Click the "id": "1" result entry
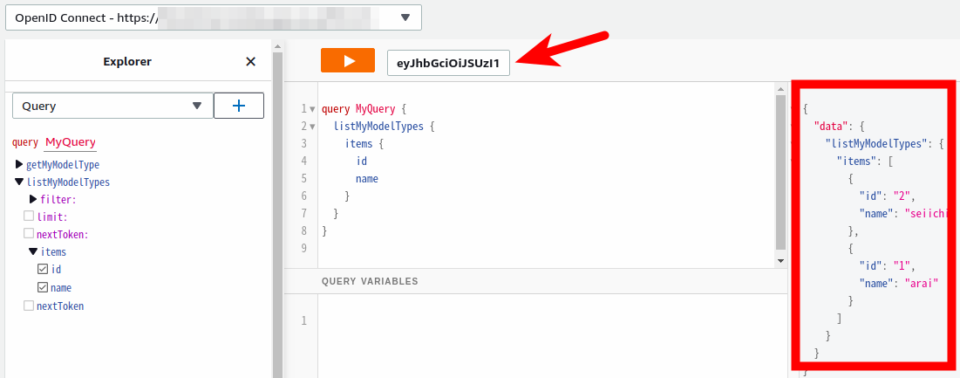This screenshot has height=378, width=960. click(887, 266)
